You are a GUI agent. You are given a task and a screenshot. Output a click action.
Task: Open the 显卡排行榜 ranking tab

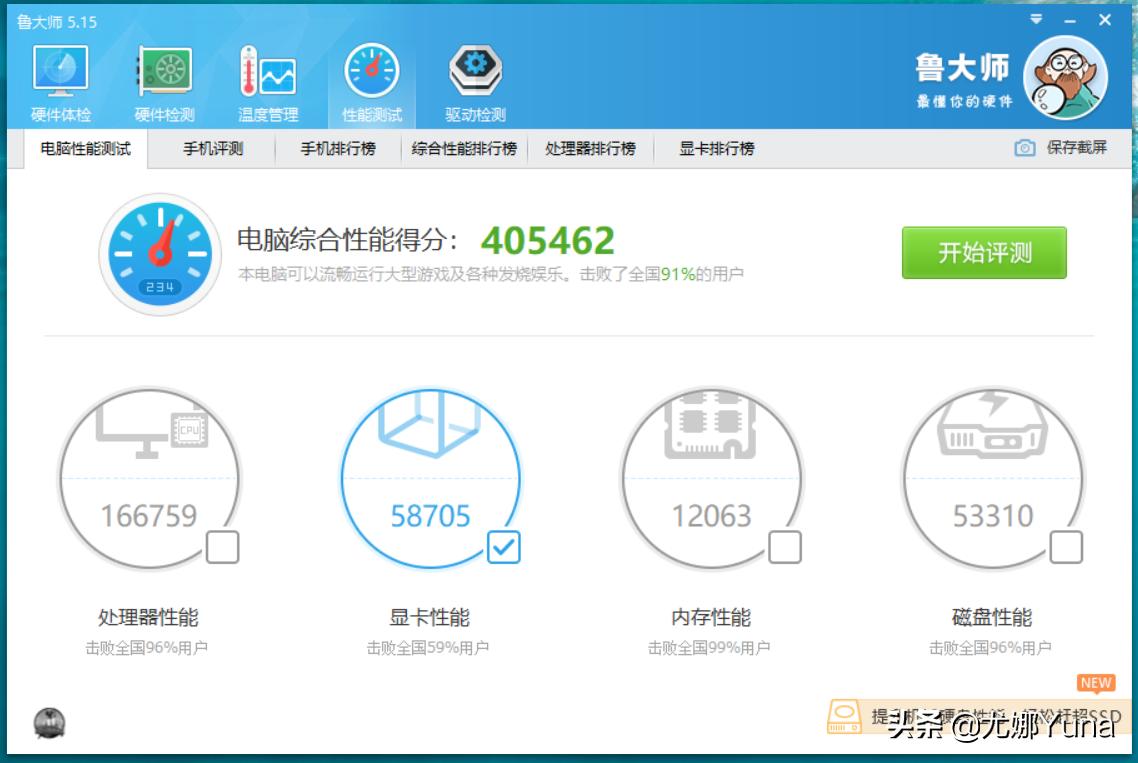tap(719, 148)
